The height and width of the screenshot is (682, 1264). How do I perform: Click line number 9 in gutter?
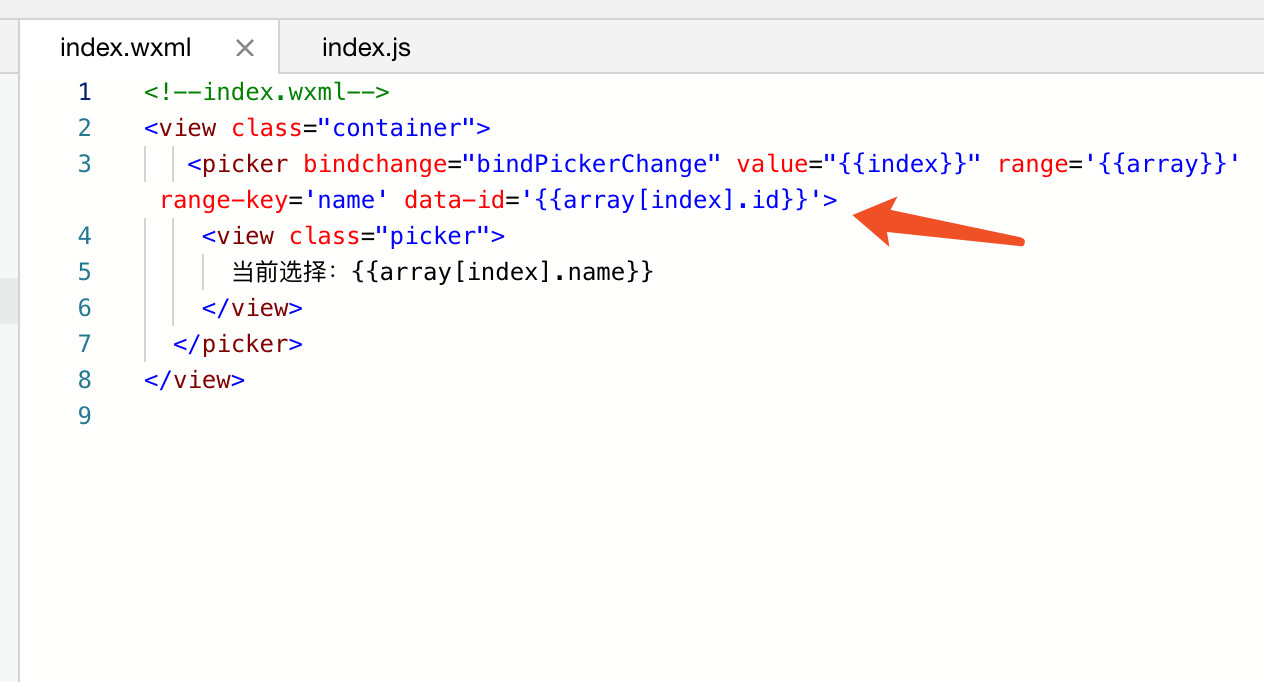pos(84,416)
